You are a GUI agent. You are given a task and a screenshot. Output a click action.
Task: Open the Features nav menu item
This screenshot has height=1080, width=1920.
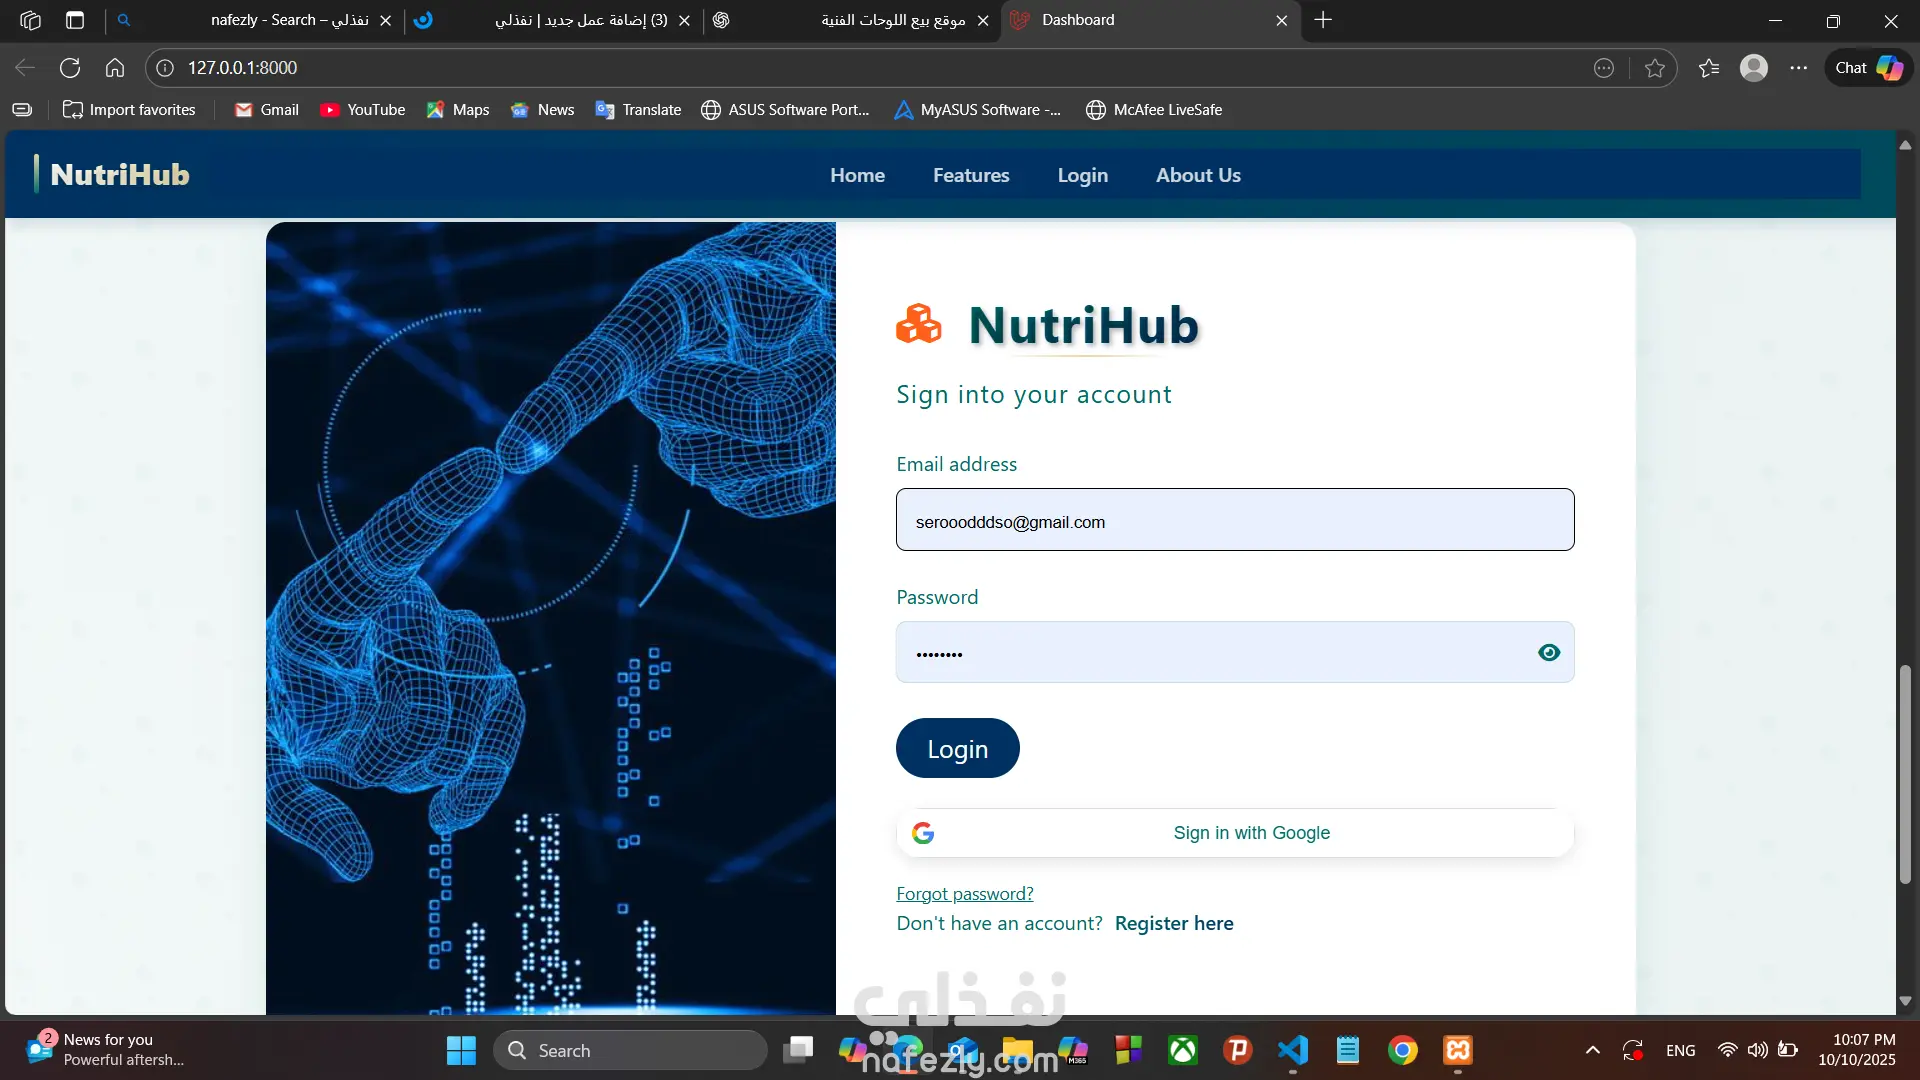(x=971, y=175)
